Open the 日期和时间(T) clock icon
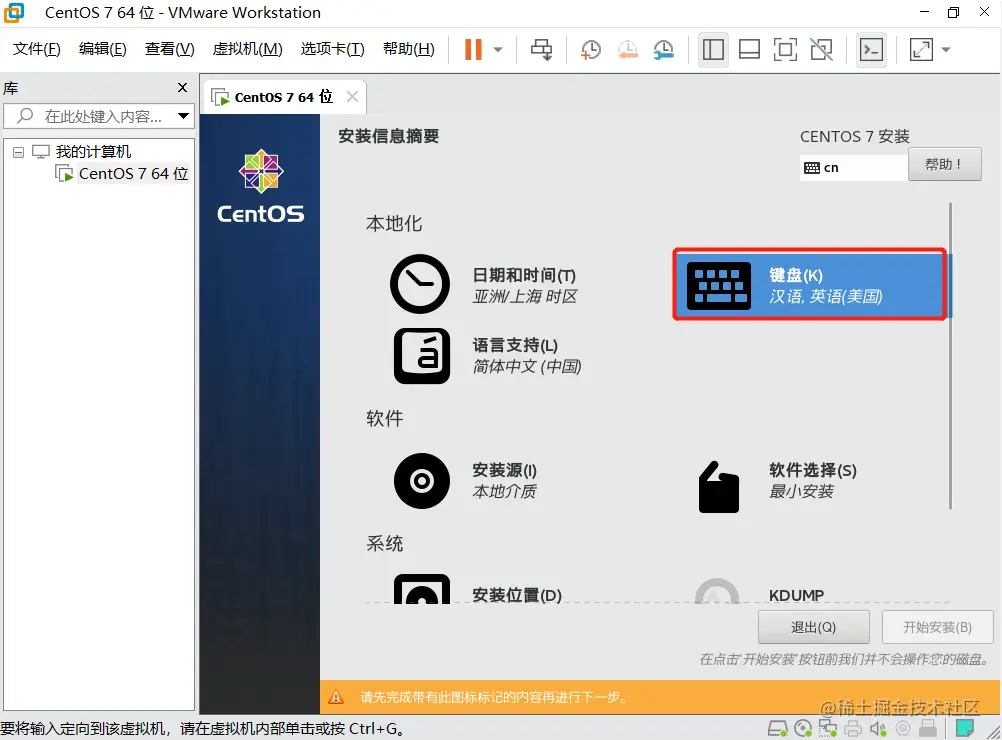The image size is (1002, 740). coord(420,284)
